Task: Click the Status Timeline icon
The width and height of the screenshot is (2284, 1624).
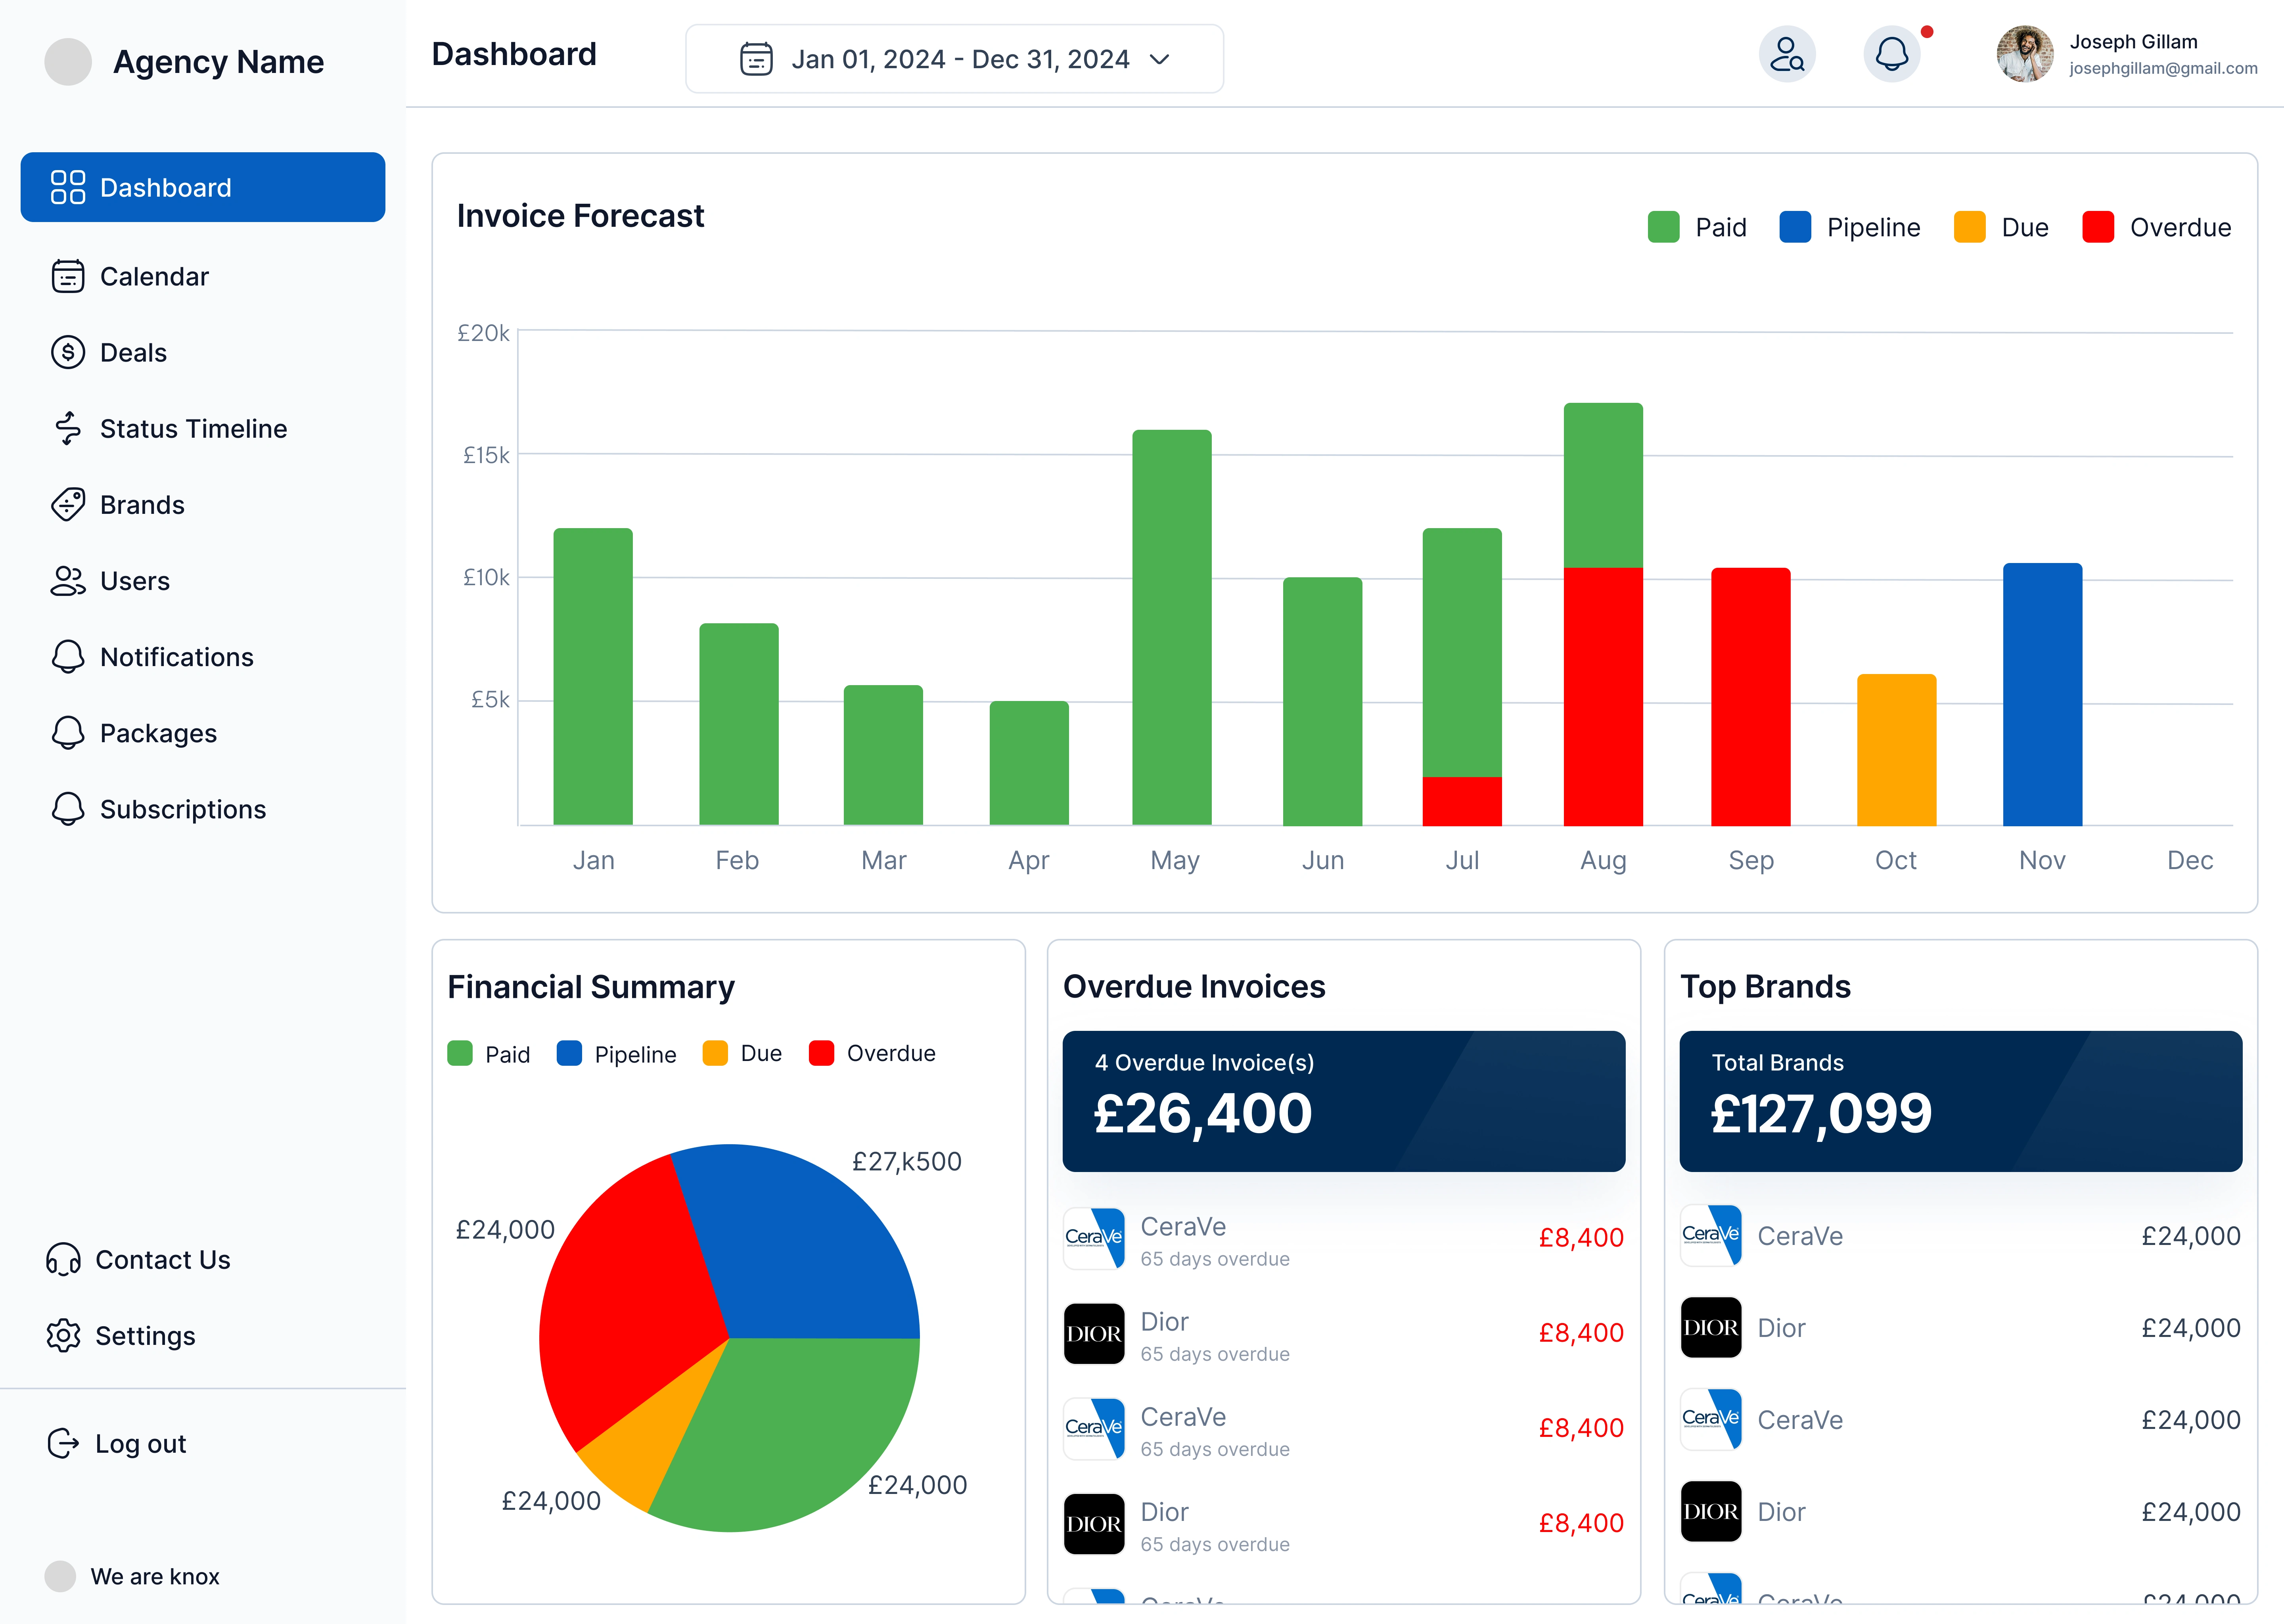Action: (68, 428)
